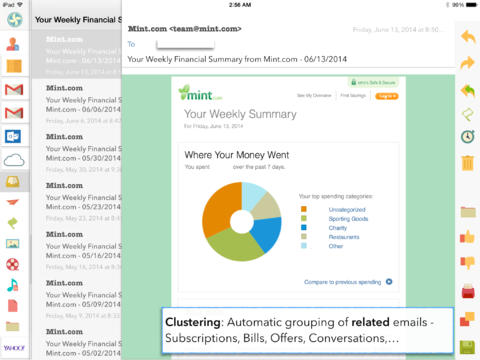Click the spending pie chart
This screenshot has width=480, height=360.
coord(242,221)
